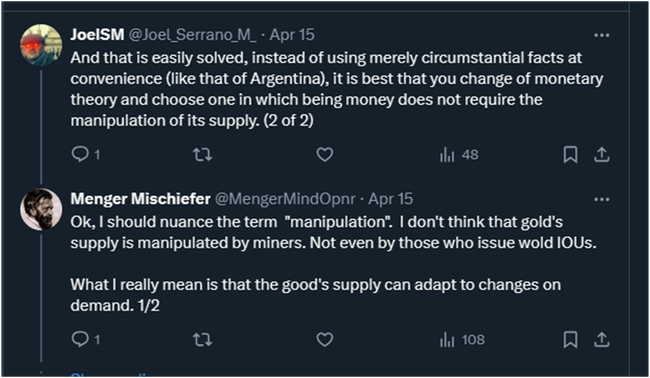Open the more options menu on JoelSM's tweet
The height and width of the screenshot is (378, 650).
pyautogui.click(x=601, y=36)
